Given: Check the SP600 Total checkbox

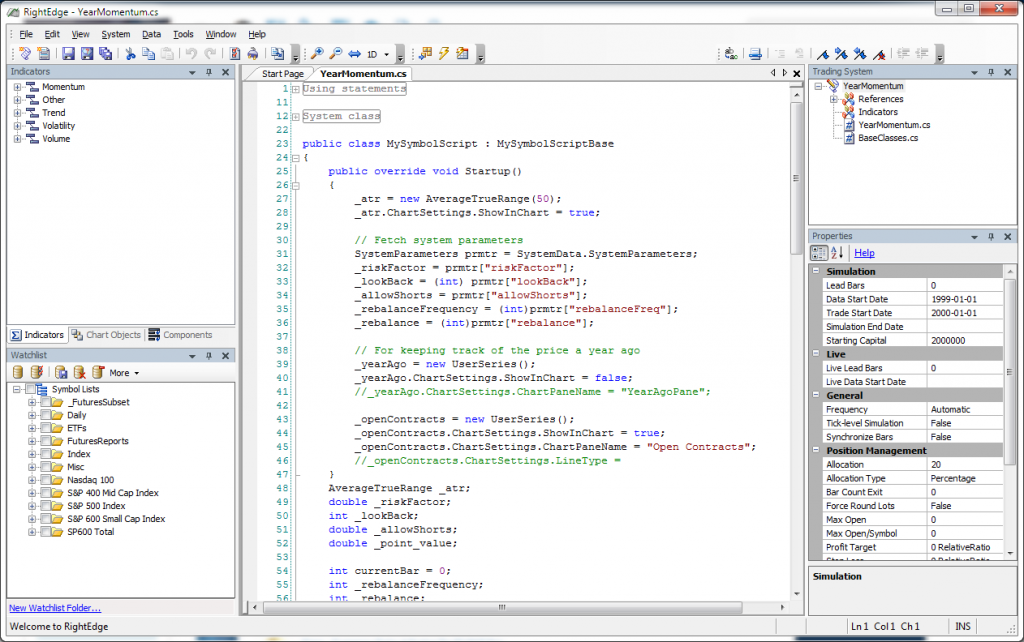Looking at the screenshot, I should [x=45, y=532].
